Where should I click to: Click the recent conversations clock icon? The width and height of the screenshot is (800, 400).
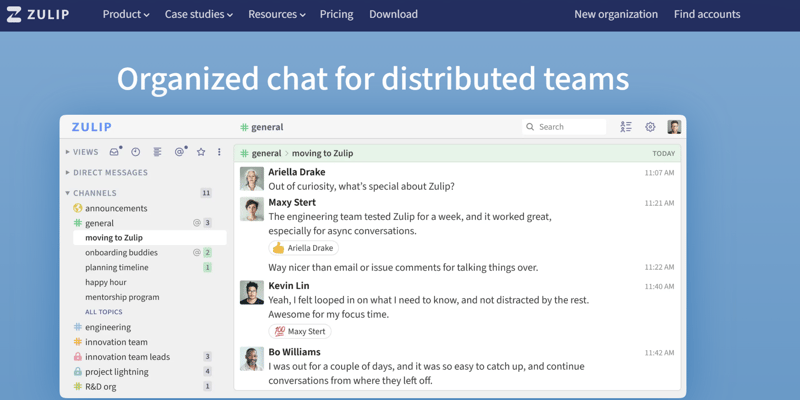[x=136, y=152]
